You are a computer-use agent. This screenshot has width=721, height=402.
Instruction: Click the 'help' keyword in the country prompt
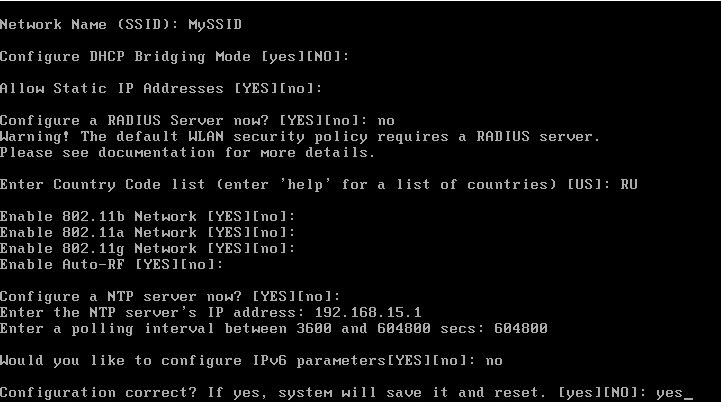[305, 184]
